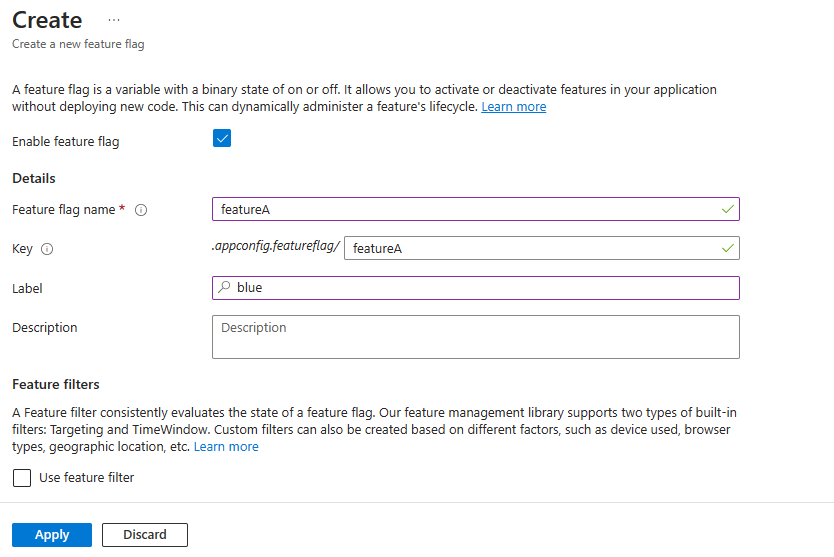Click the green validation checkmark in Key field
The image size is (834, 557).
(x=727, y=248)
